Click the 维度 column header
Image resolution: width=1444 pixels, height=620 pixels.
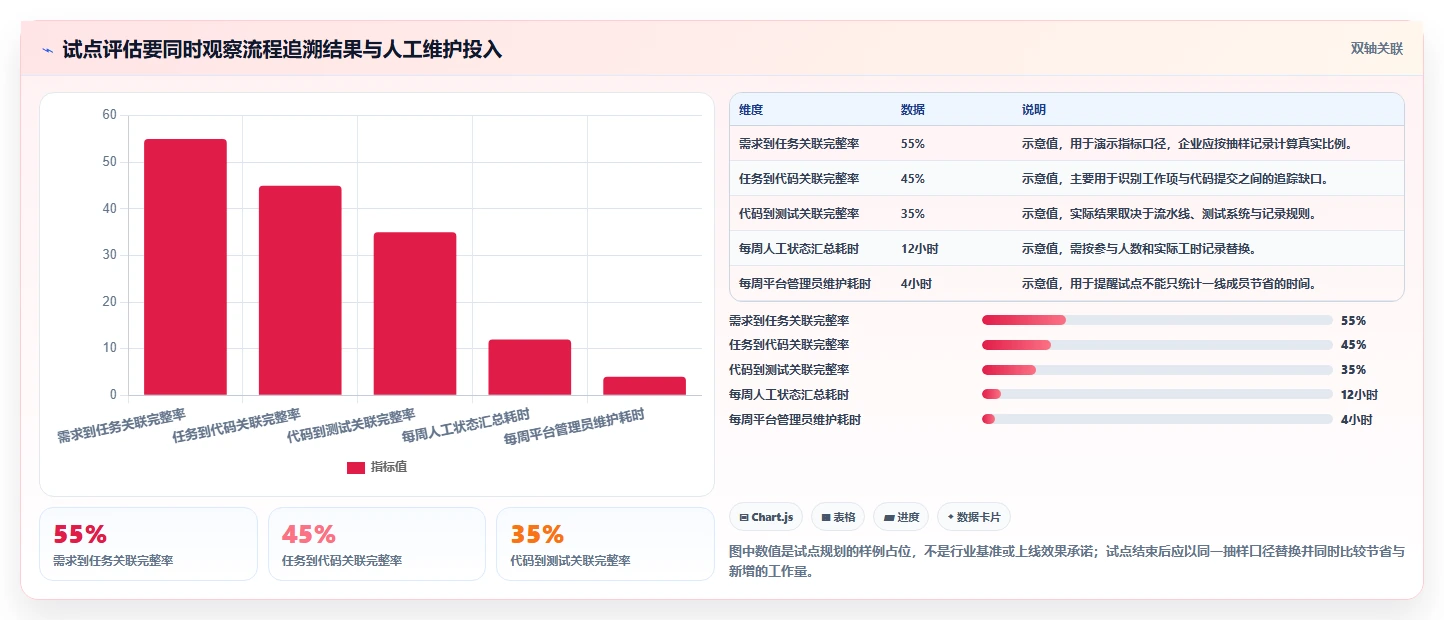coord(751,109)
